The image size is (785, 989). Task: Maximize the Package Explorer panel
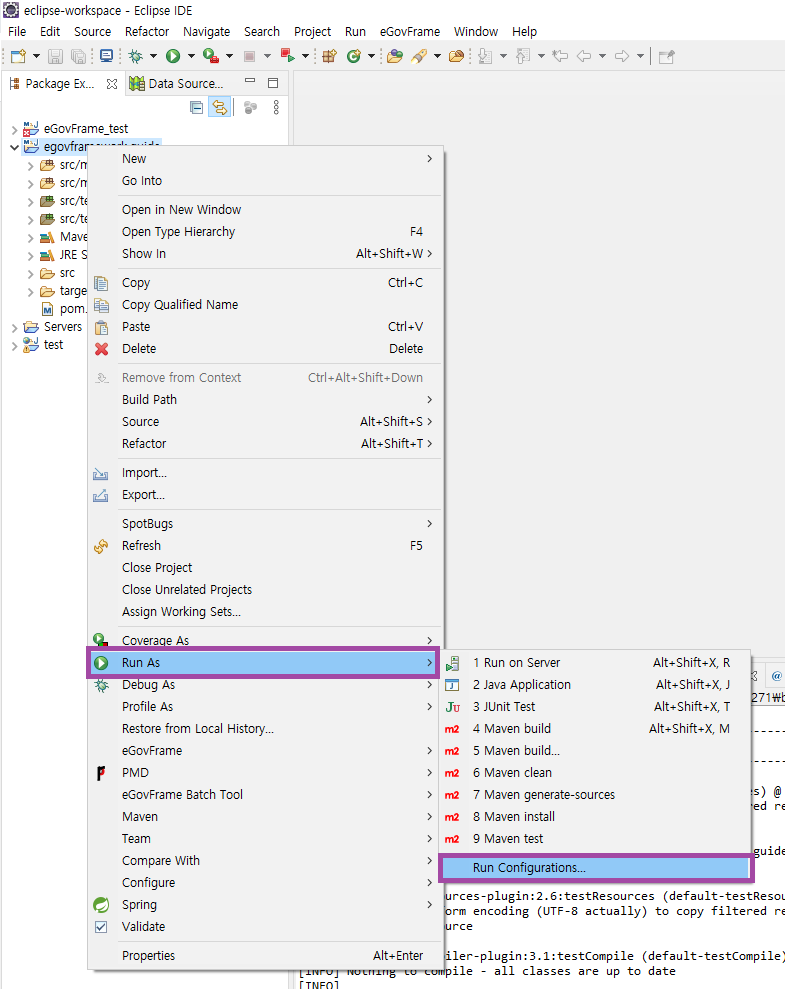(273, 83)
